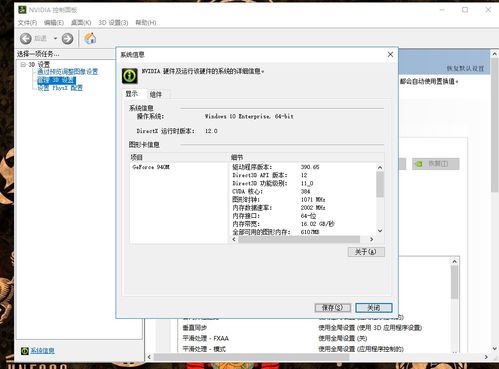Click the Direct3D 功能级别 row showing 11_0
Screen dimensions: 499x369
click(303, 183)
